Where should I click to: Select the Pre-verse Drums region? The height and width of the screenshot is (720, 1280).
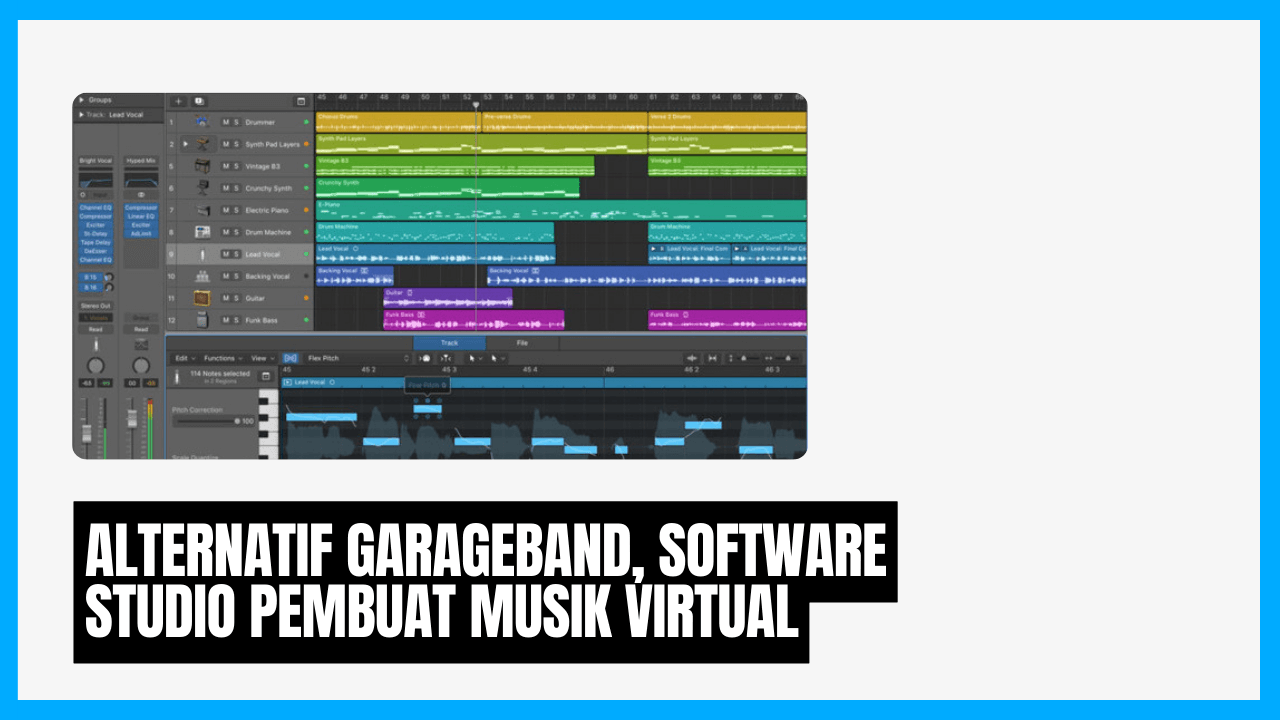[563, 122]
